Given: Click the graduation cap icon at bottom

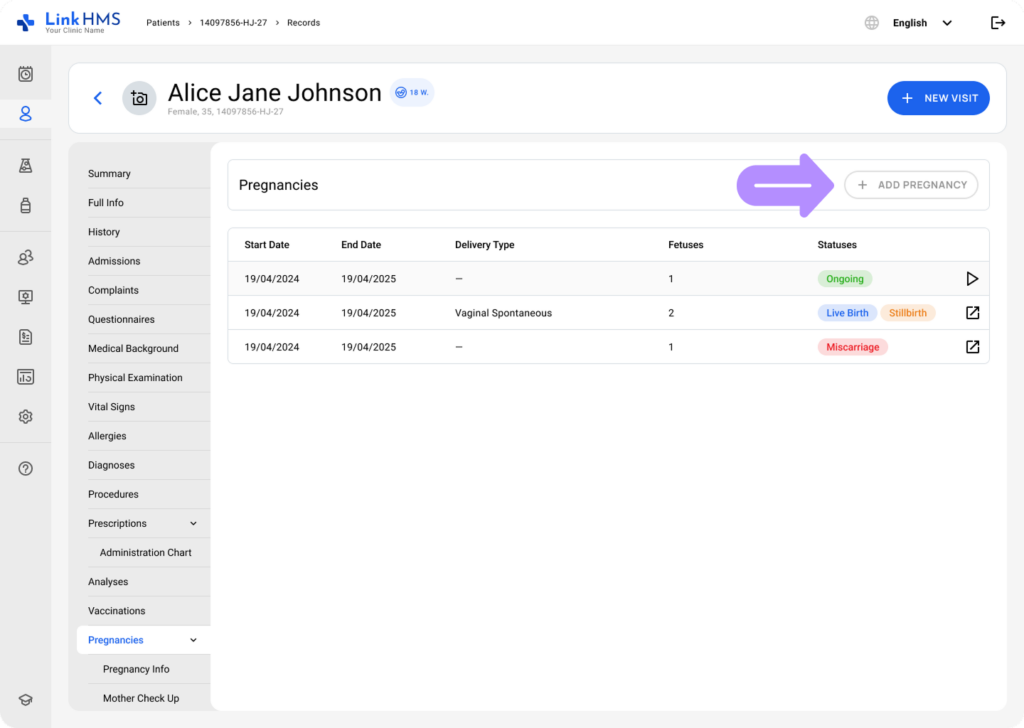Looking at the screenshot, I should point(26,700).
